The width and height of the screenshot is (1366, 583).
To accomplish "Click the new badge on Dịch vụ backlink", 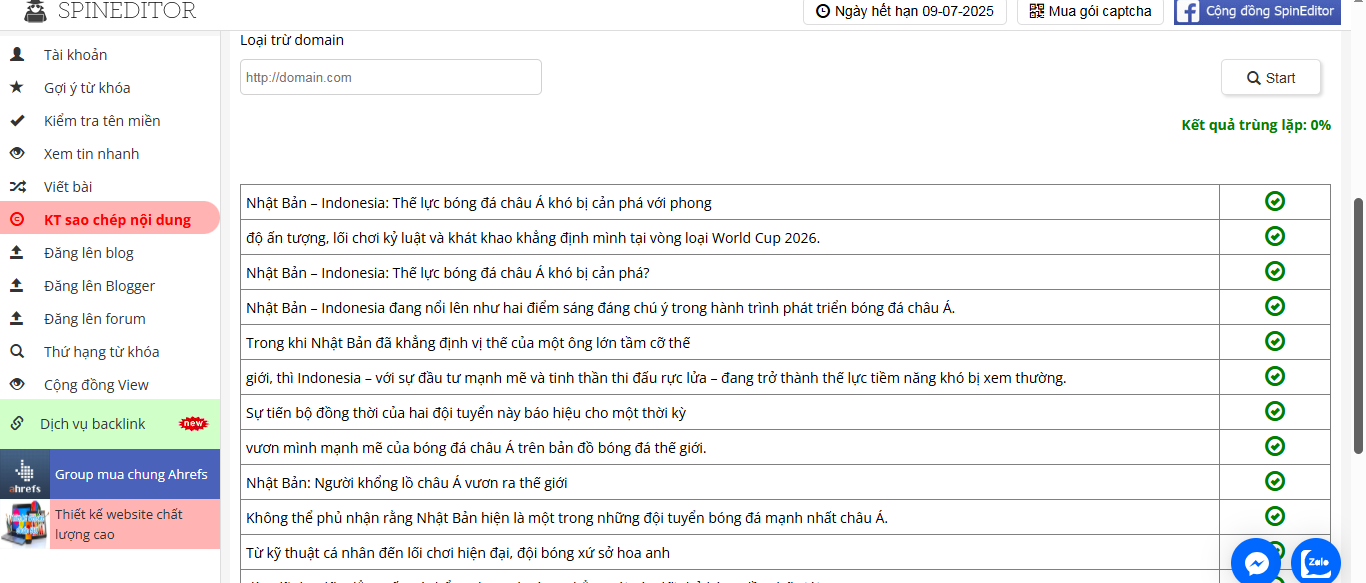I will [x=193, y=424].
